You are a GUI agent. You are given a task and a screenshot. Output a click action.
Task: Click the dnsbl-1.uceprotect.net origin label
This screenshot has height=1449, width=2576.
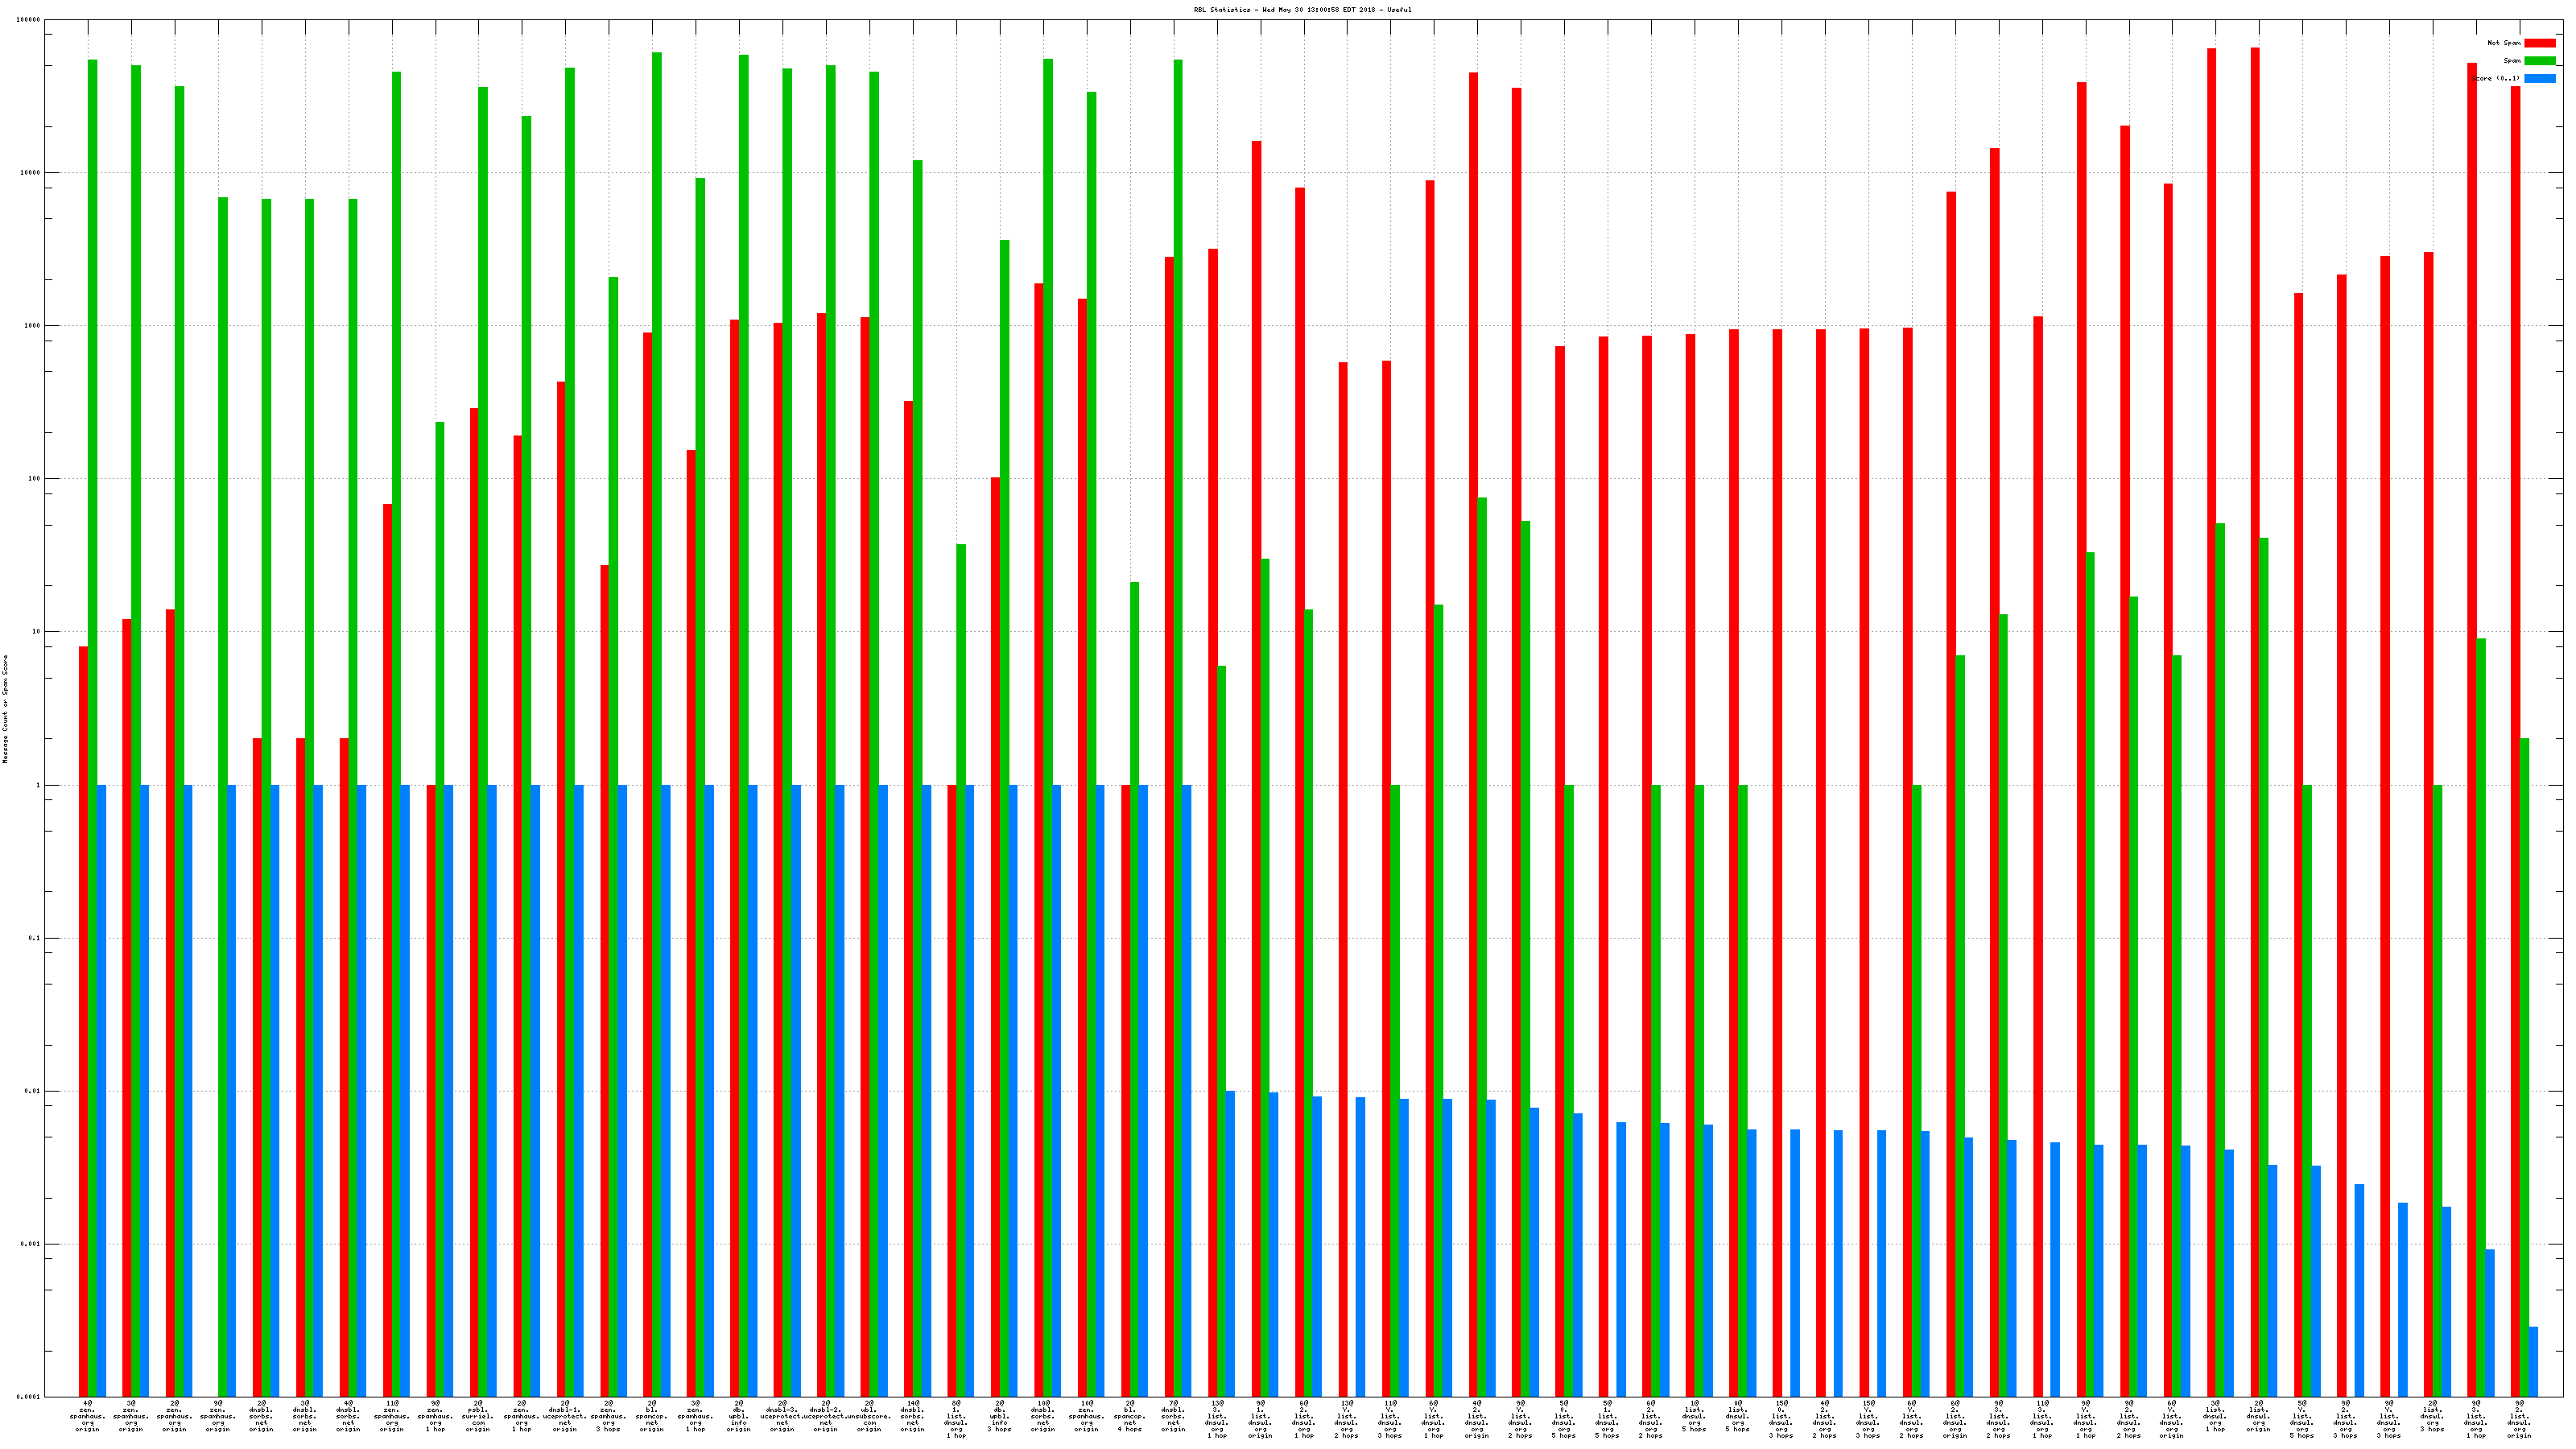coord(565,1416)
